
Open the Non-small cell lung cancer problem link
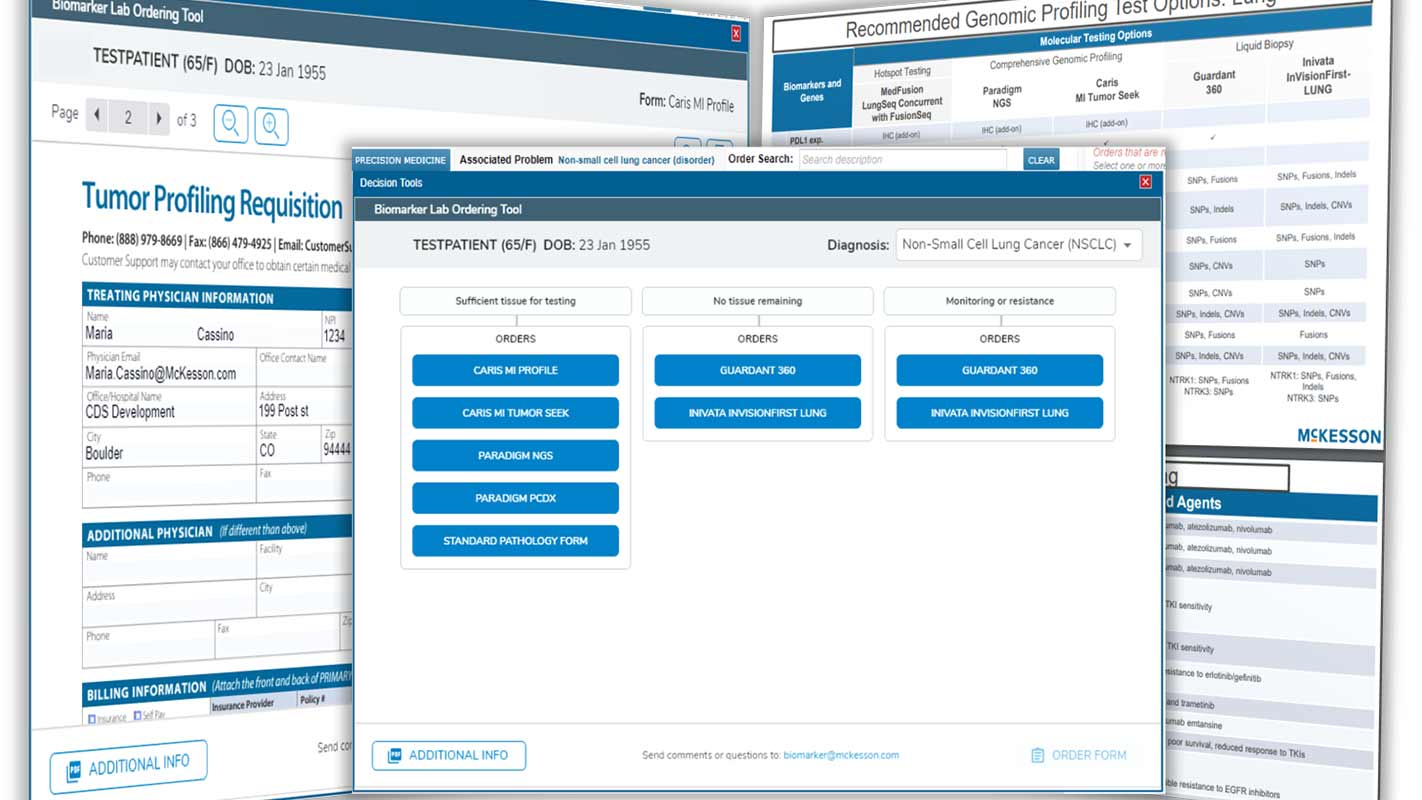tap(636, 160)
